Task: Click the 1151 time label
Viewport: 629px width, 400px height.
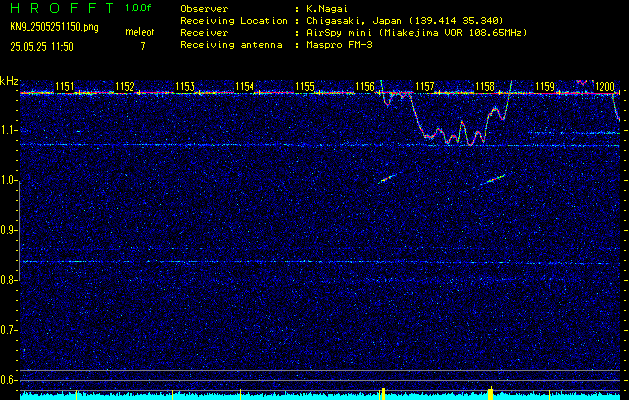Action: [65, 86]
